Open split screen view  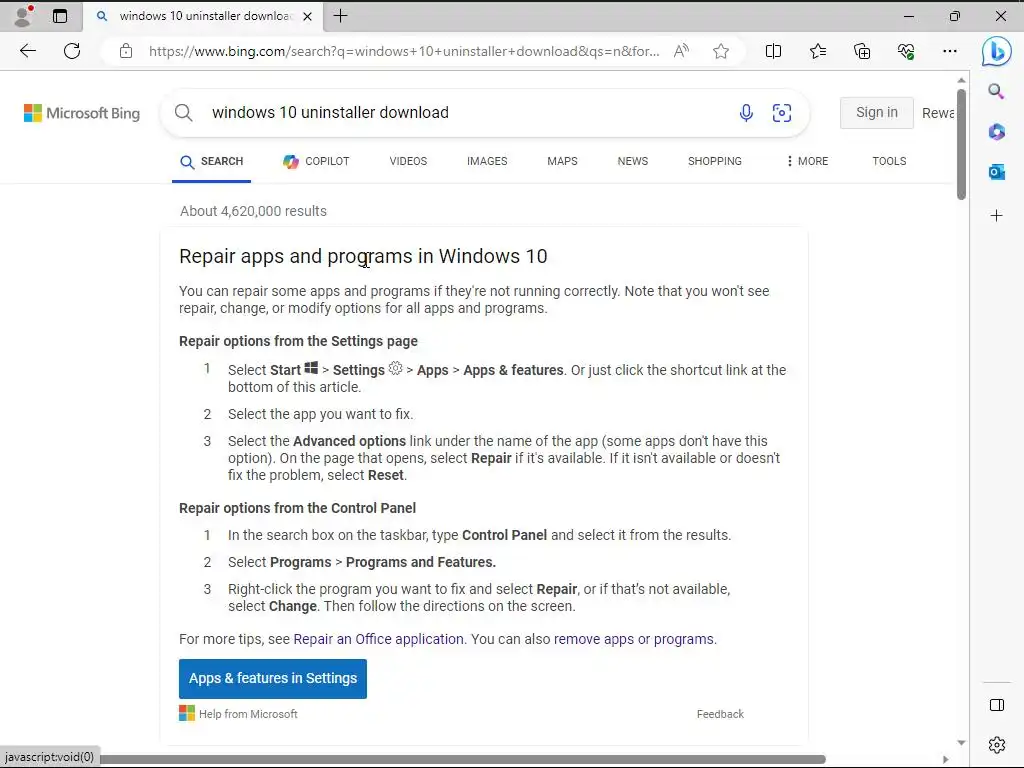click(x=773, y=51)
